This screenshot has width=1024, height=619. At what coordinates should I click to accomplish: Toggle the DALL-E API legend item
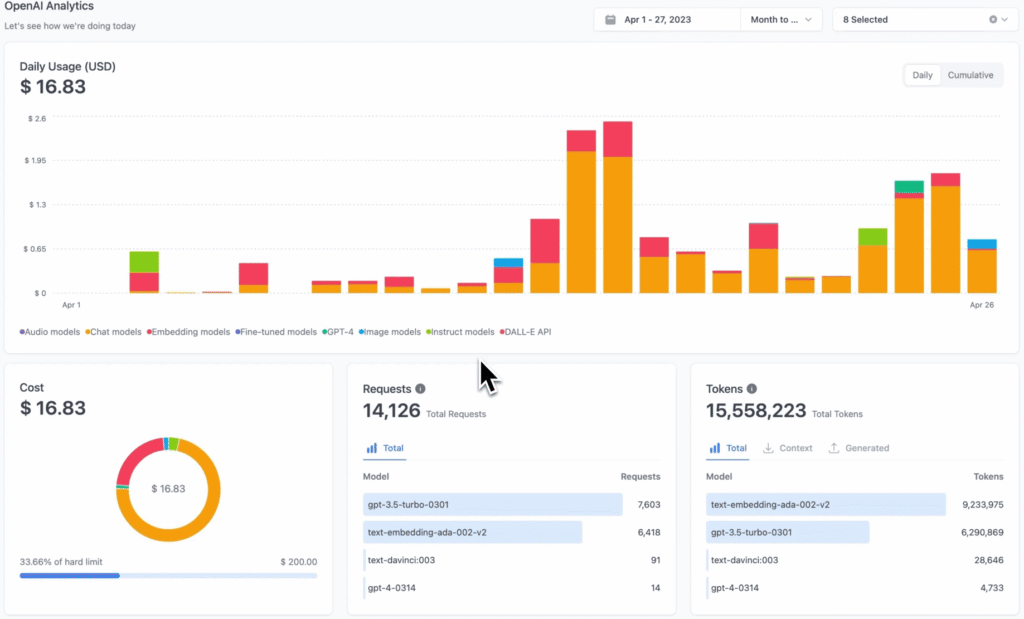(526, 332)
